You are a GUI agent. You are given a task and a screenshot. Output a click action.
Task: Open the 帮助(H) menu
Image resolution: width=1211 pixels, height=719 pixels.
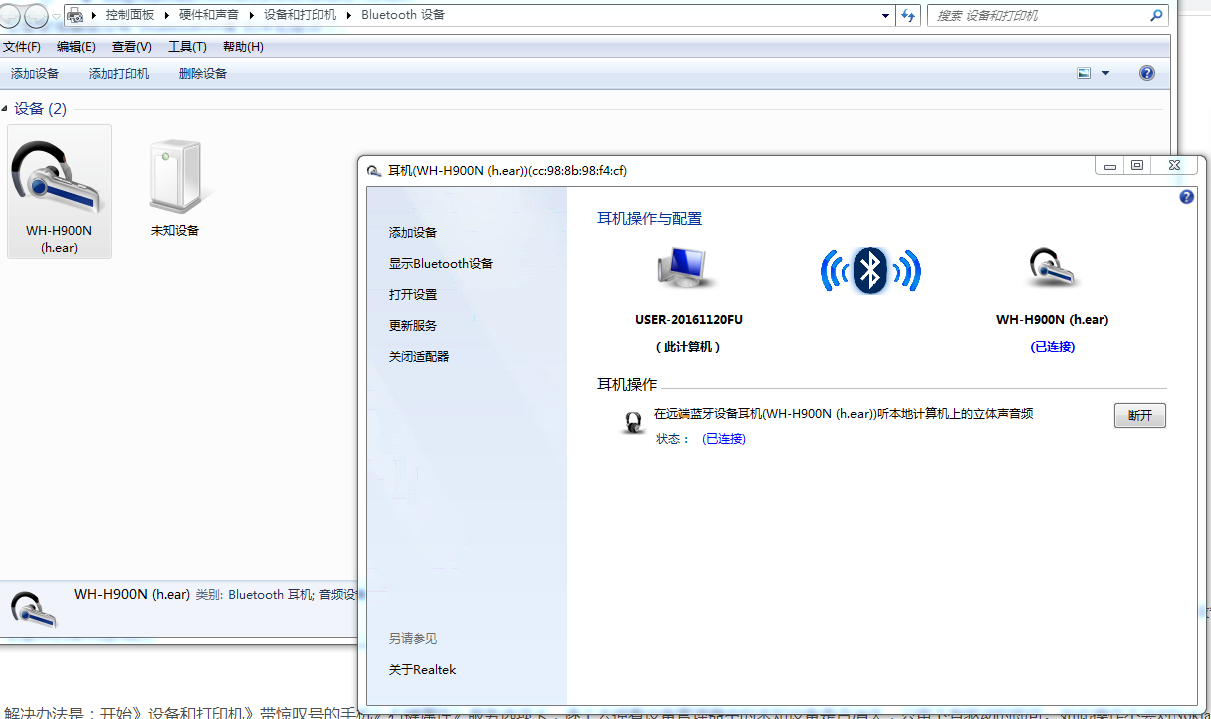pyautogui.click(x=243, y=47)
